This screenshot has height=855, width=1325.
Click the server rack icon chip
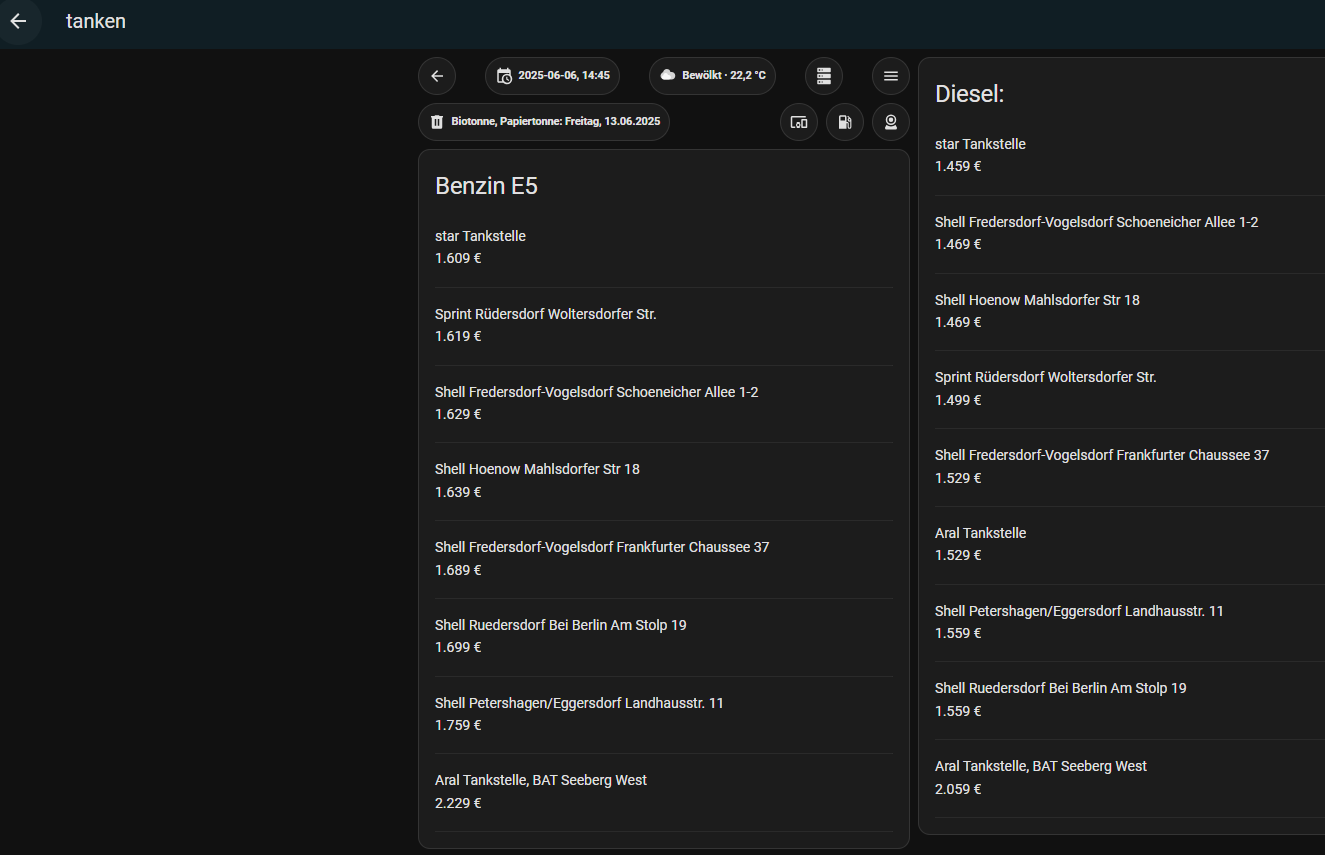click(x=824, y=76)
